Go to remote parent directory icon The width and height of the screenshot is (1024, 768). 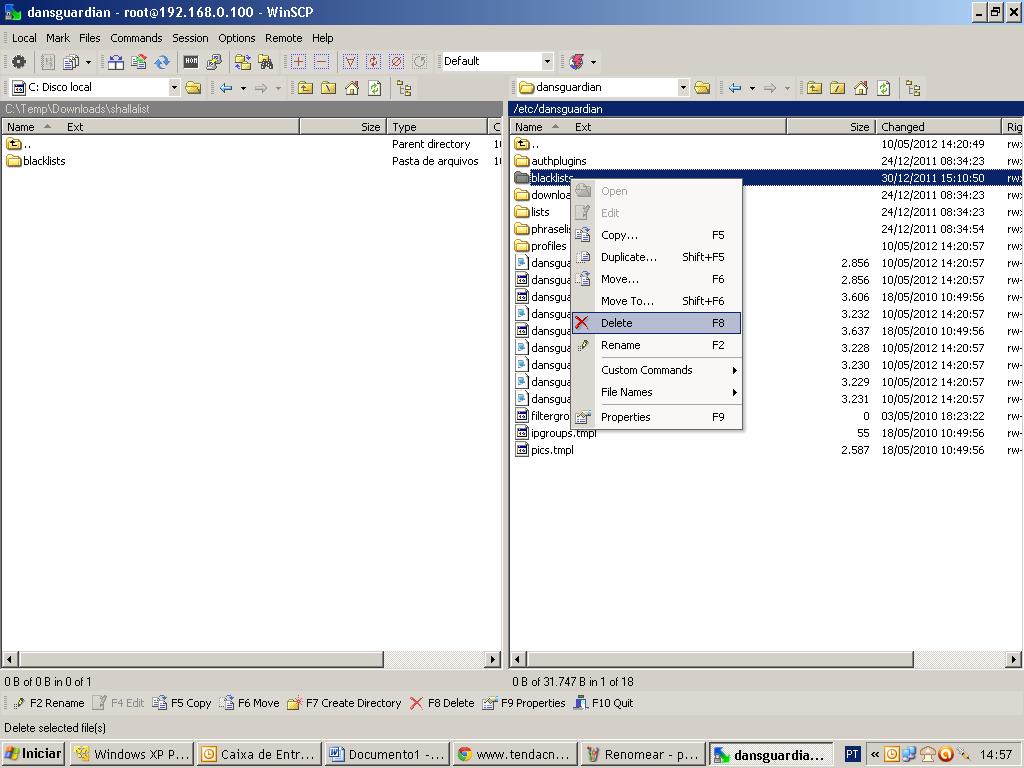click(814, 88)
